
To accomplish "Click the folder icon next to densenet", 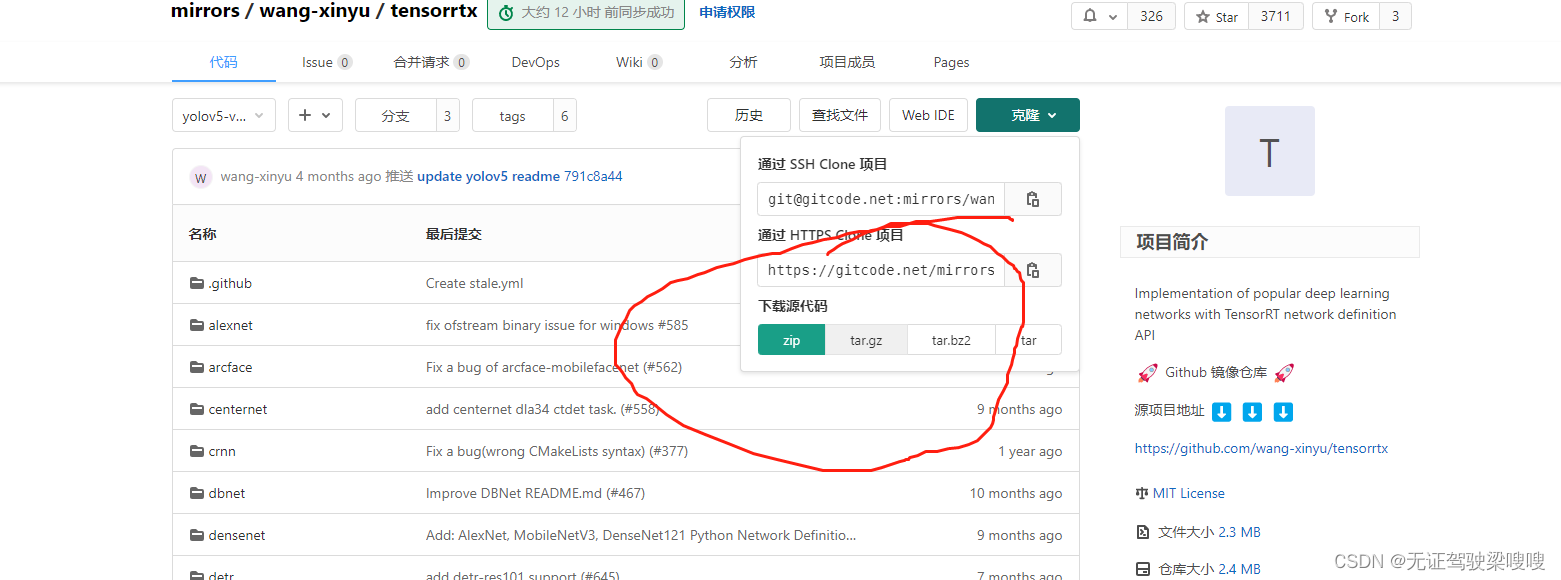I will (196, 535).
